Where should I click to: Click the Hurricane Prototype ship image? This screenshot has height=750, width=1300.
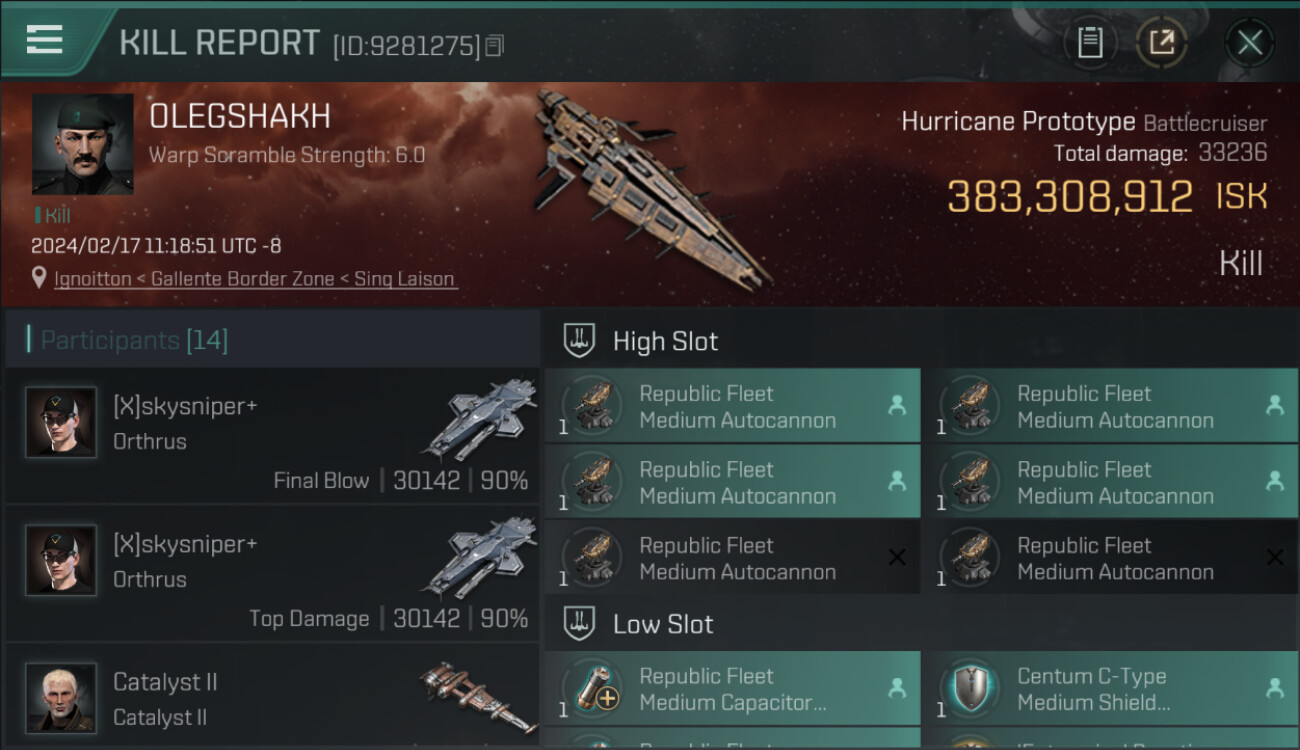pos(650,185)
